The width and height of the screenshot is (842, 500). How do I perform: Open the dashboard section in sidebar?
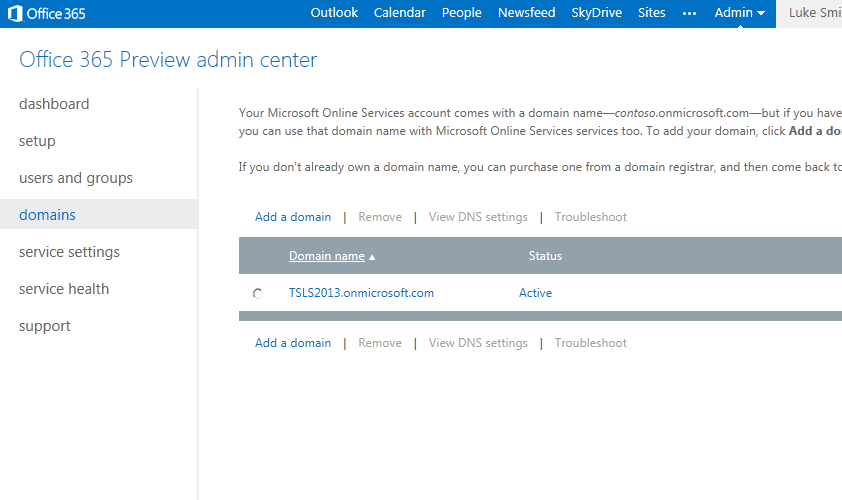pyautogui.click(x=54, y=104)
